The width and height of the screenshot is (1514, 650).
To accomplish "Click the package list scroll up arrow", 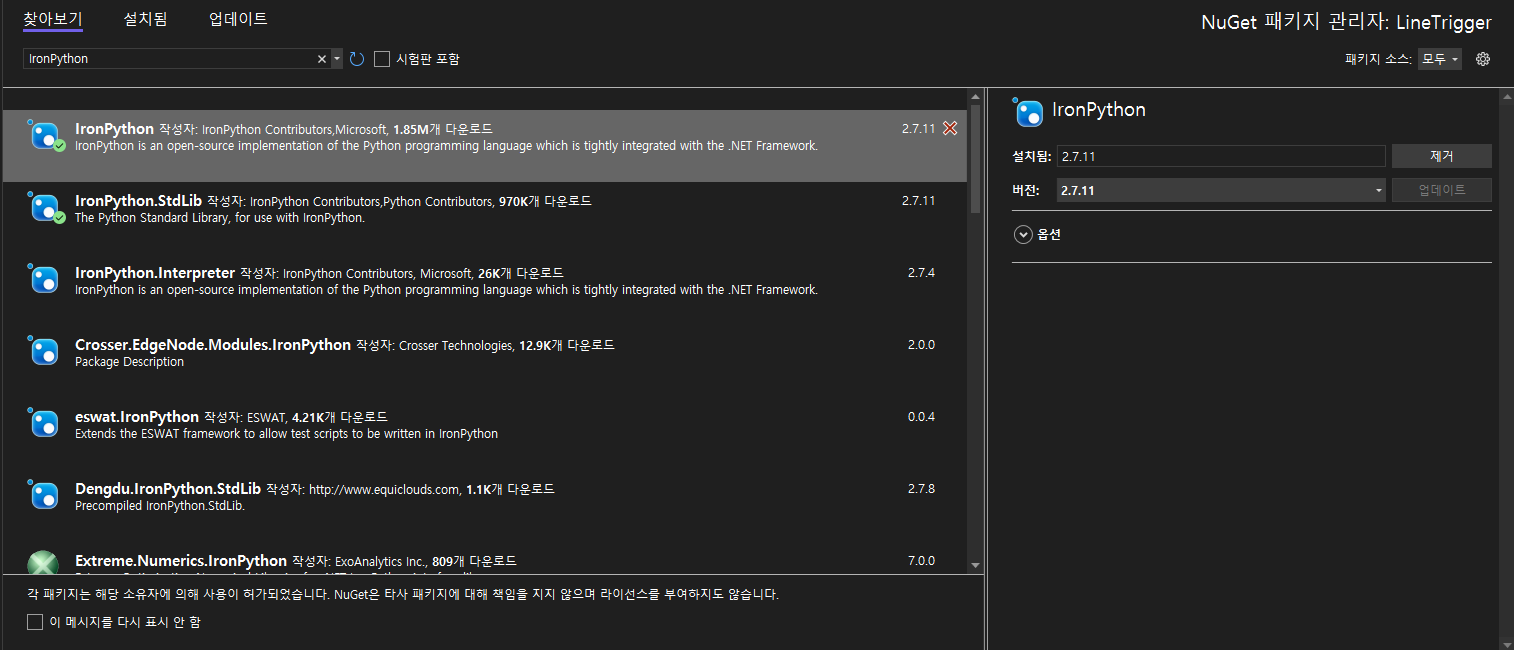I will pos(976,98).
